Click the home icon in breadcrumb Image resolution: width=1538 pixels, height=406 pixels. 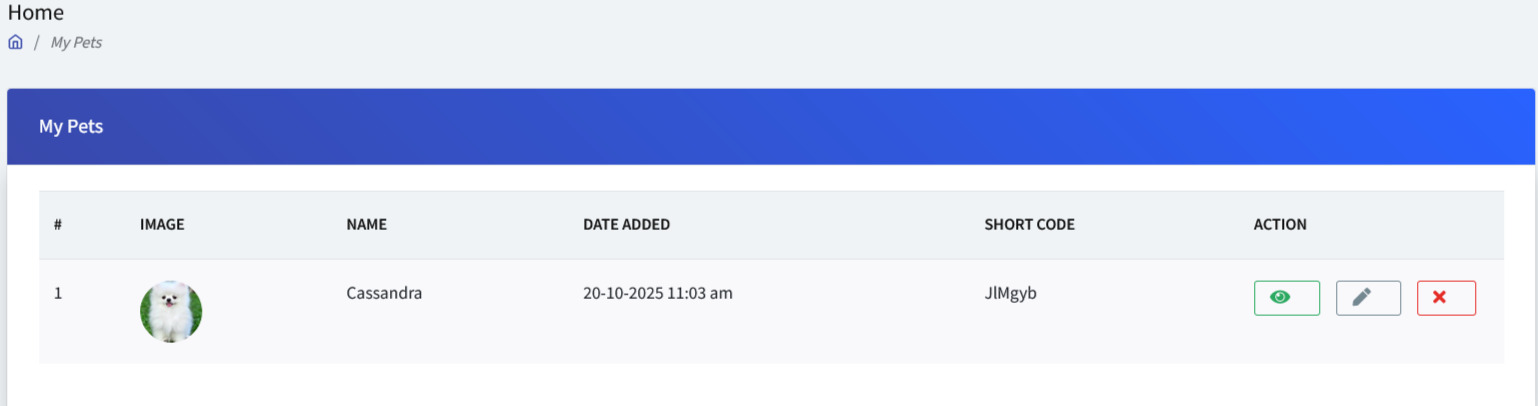[15, 43]
